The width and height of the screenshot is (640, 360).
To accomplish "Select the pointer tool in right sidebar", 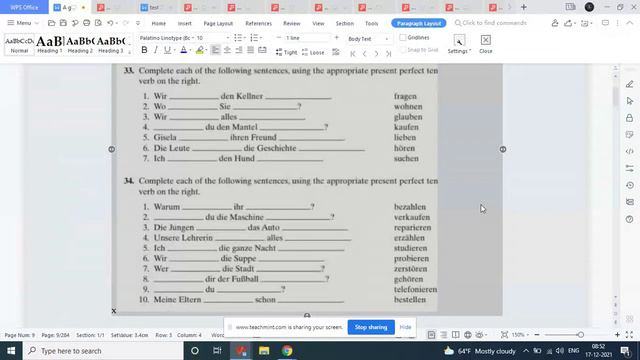I will (x=629, y=101).
